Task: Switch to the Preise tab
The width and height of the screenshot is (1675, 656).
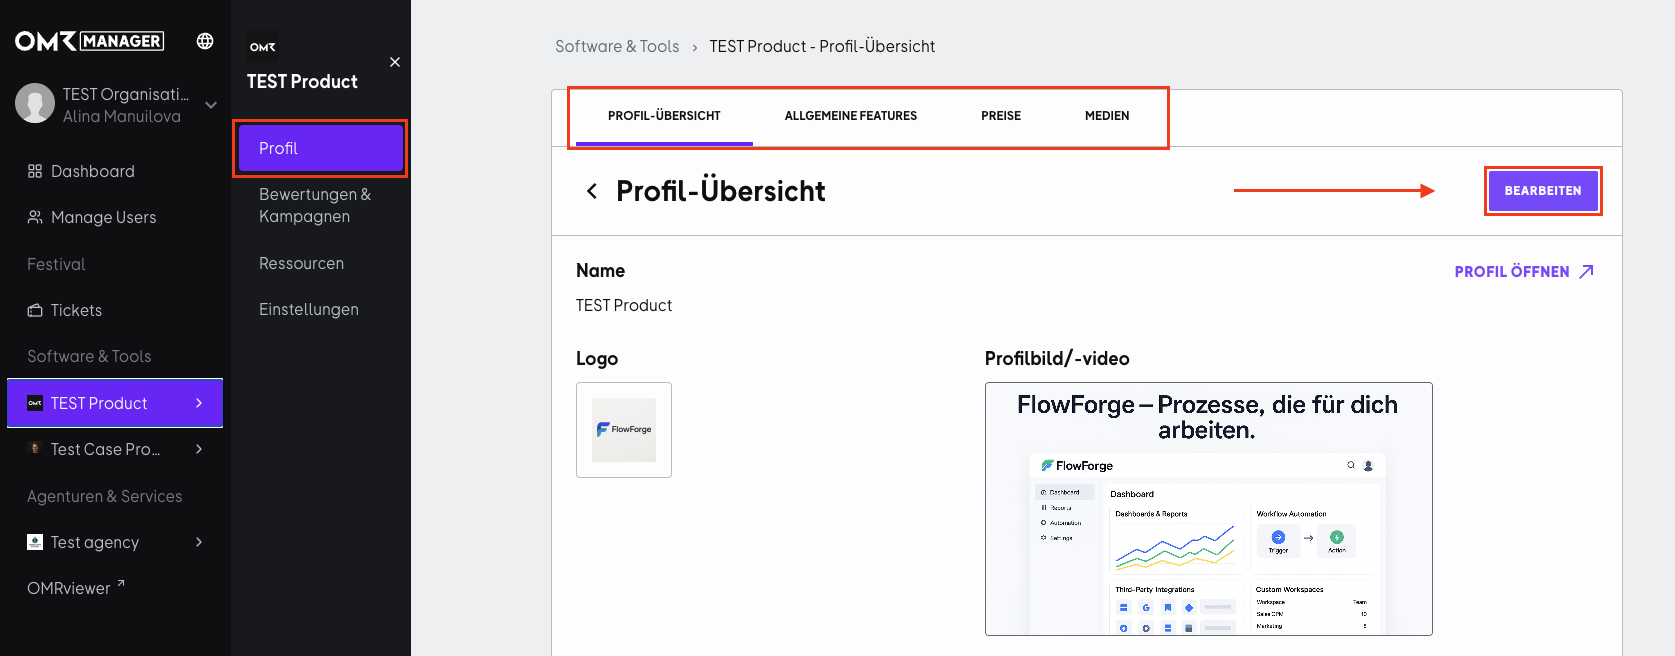Action: (1001, 116)
